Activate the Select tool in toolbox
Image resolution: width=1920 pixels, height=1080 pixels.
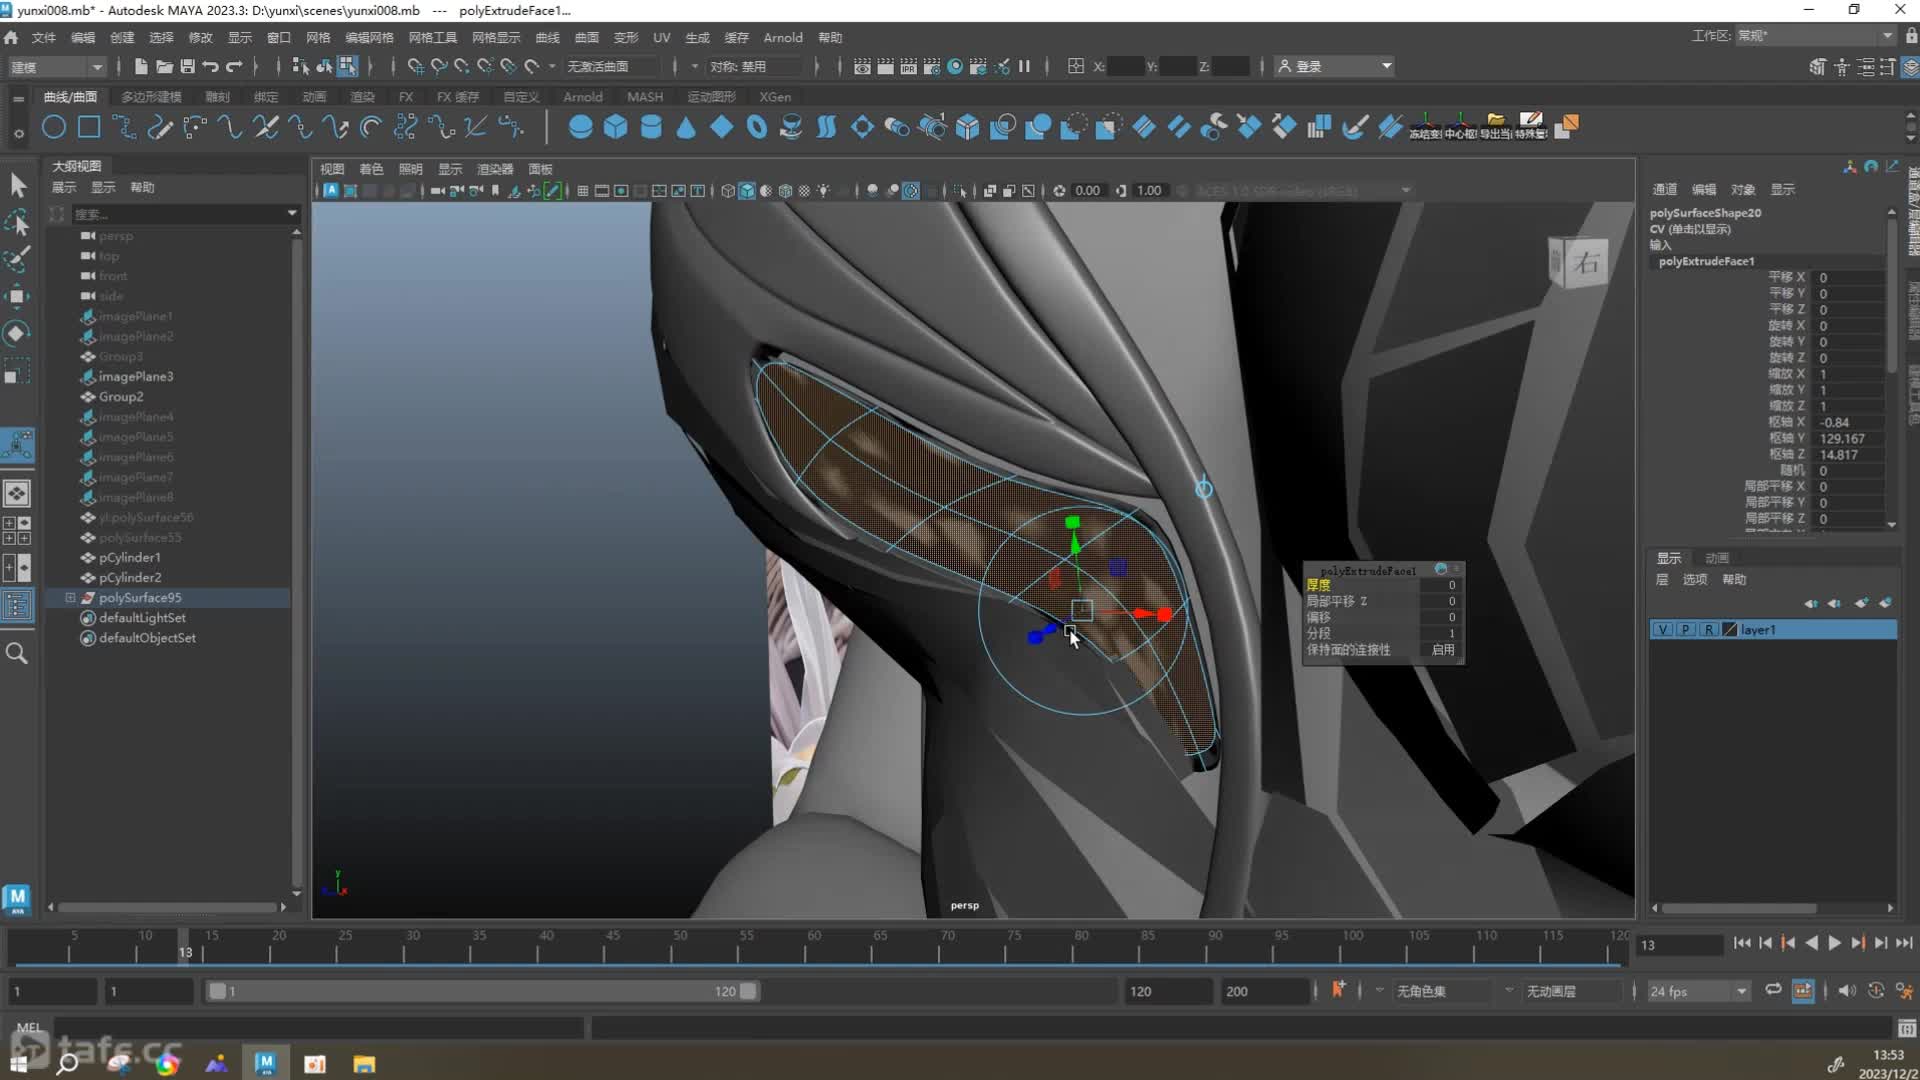click(x=17, y=185)
